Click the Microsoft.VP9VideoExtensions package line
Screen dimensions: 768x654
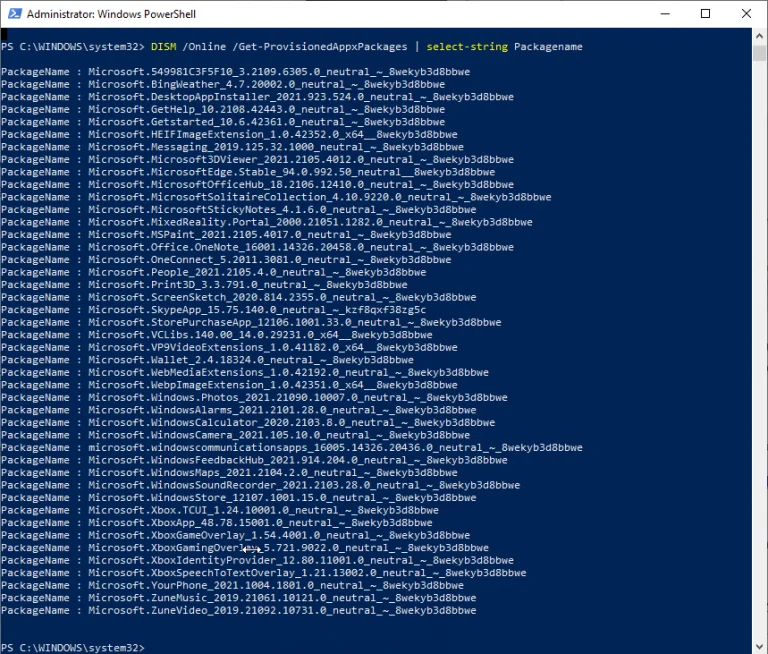[x=229, y=347]
